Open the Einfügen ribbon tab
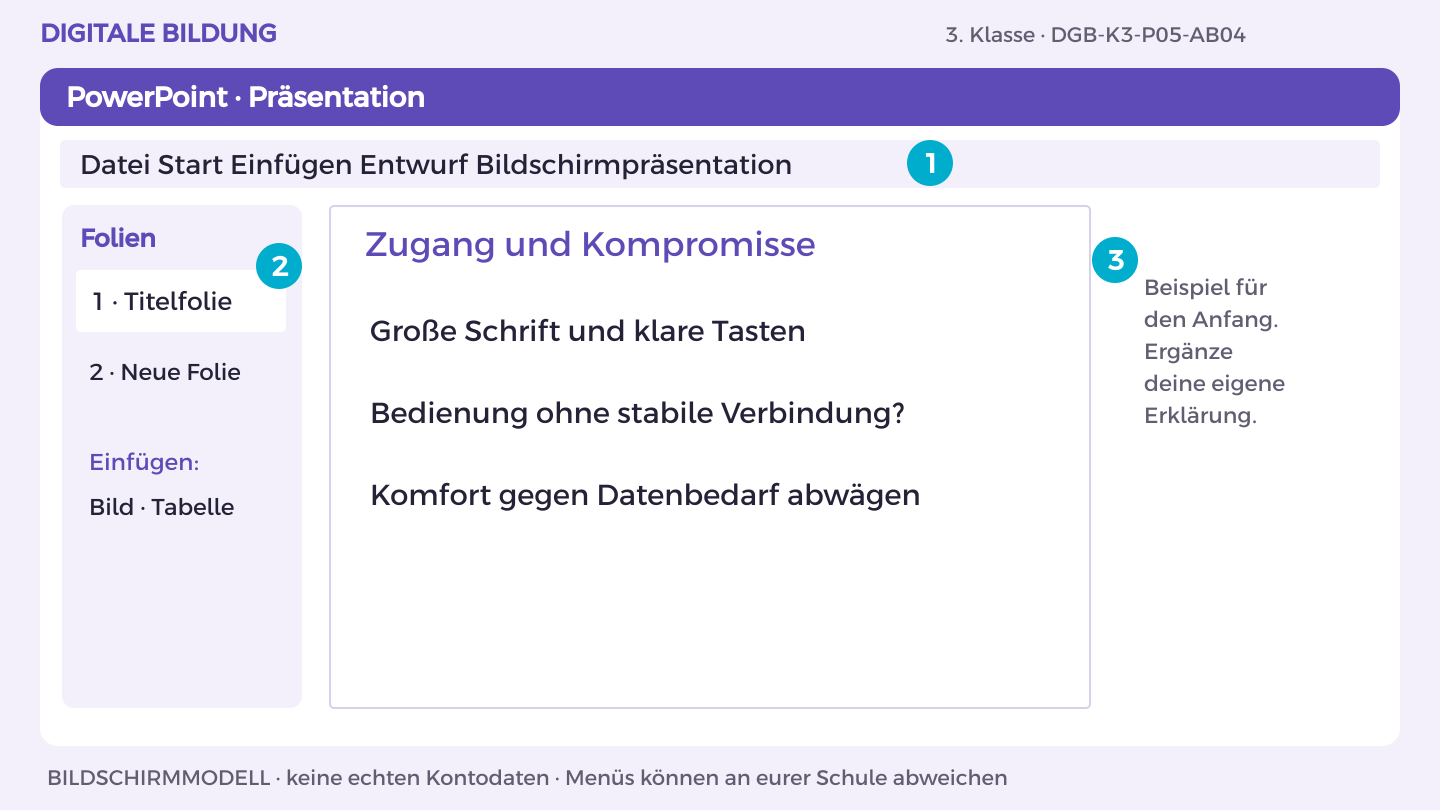The image size is (1440, 810). tap(292, 165)
